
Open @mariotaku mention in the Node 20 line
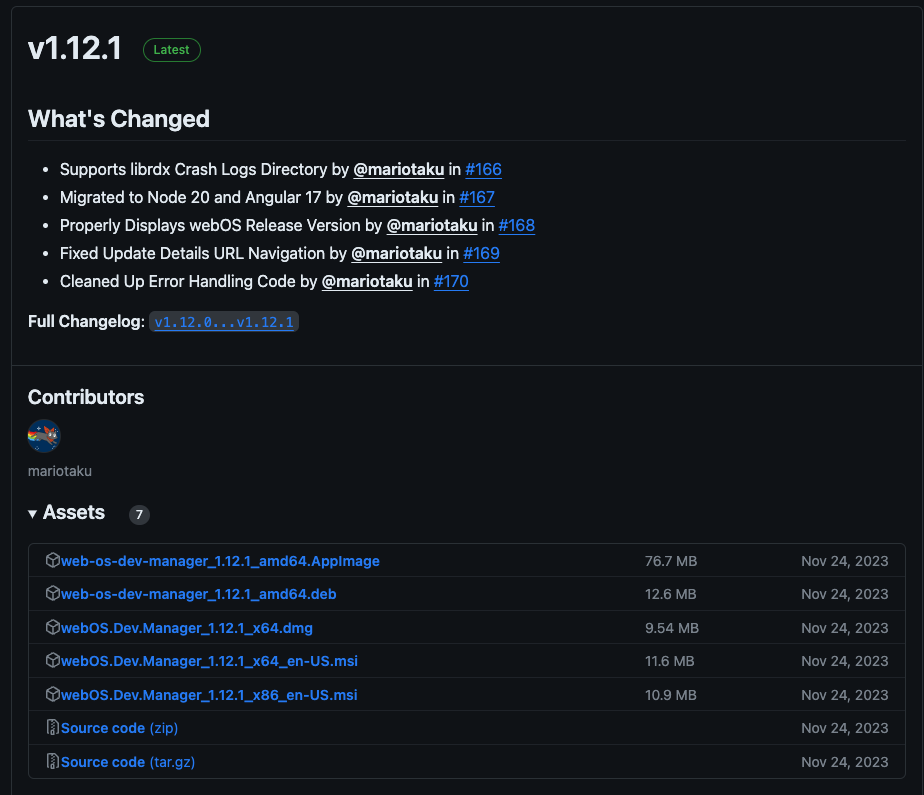pyautogui.click(x=392, y=197)
